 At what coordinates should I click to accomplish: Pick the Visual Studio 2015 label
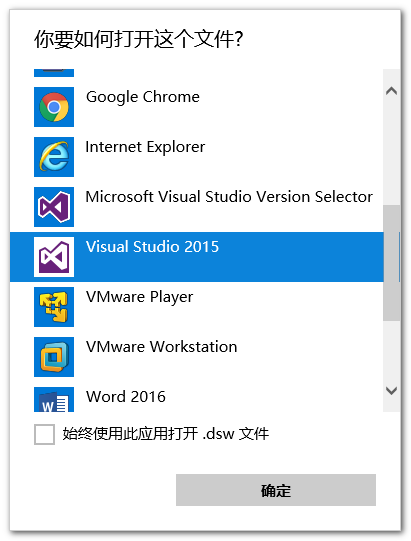click(x=152, y=247)
